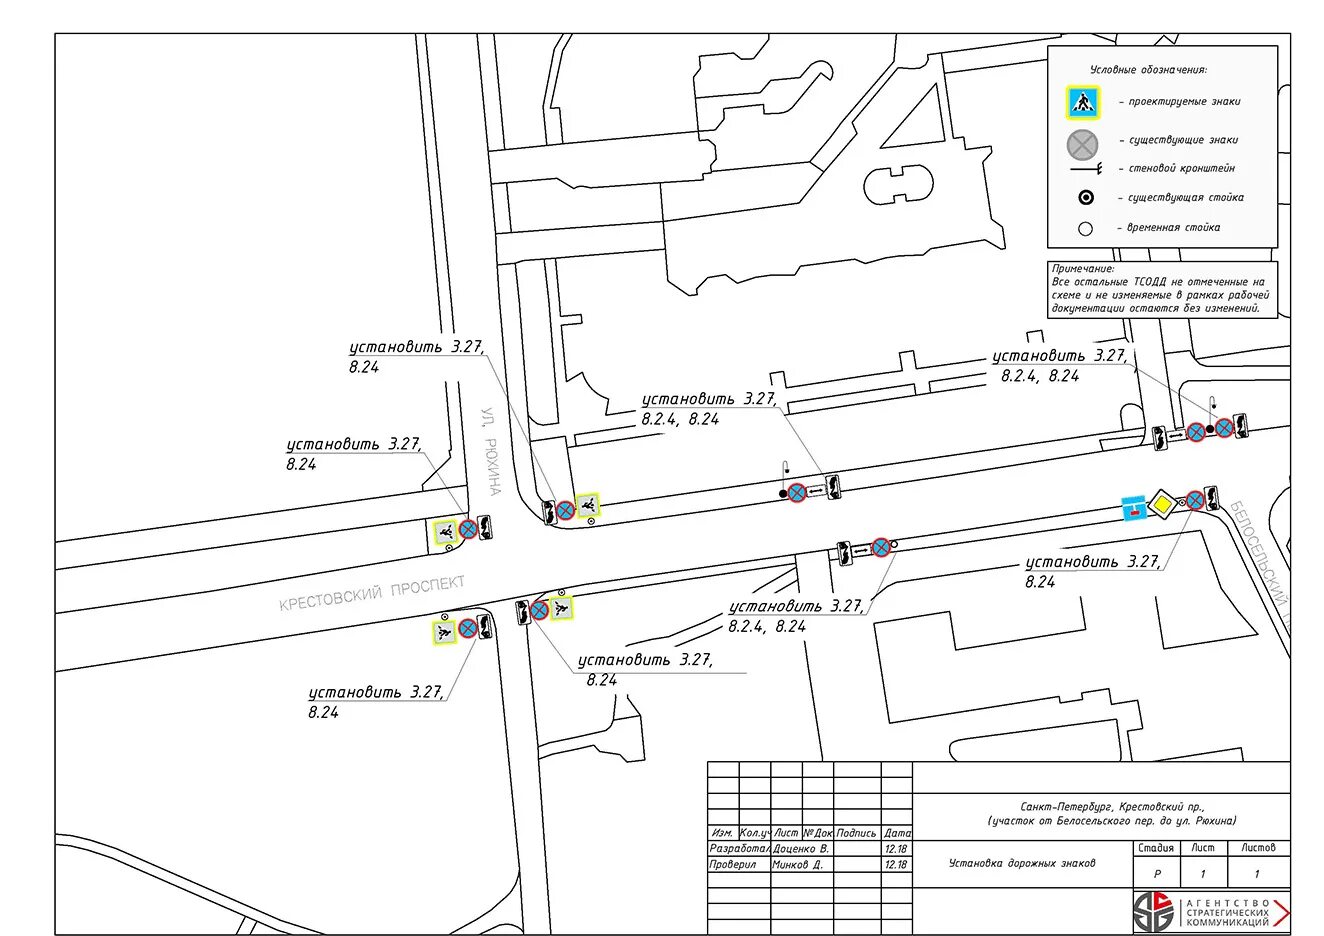
Task: Click the 'Кол.уч' column header
Action: click(x=755, y=833)
